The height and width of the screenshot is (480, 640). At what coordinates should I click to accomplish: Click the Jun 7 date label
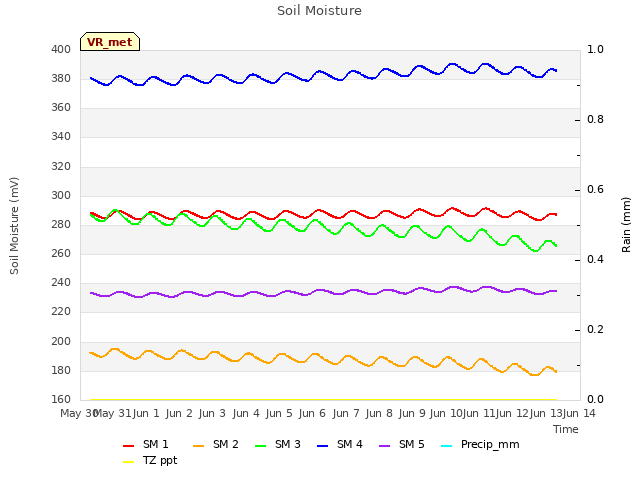346,413
